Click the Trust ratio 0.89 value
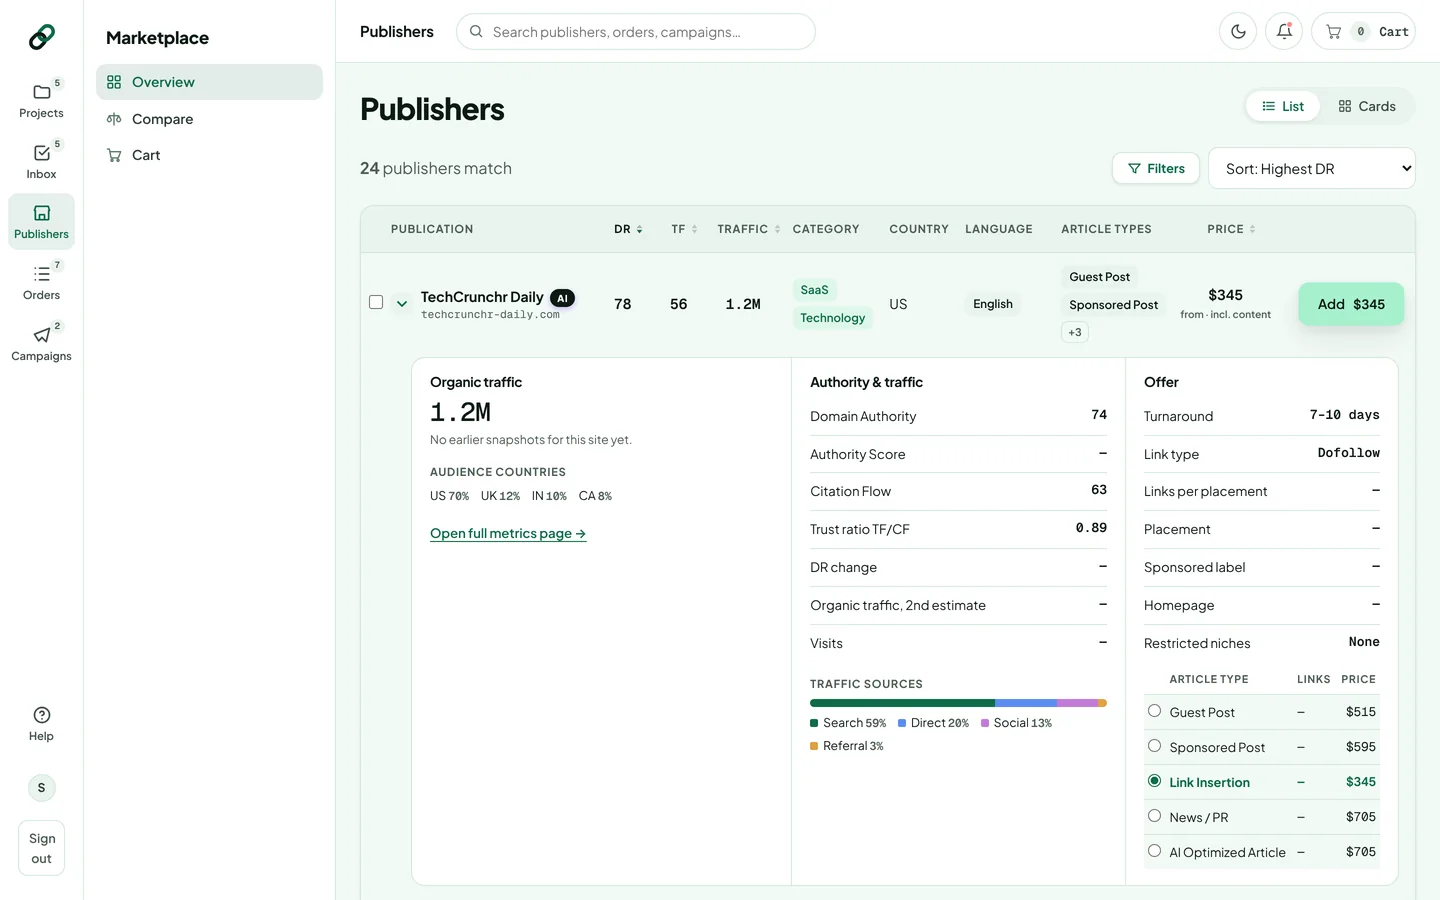The image size is (1440, 900). (1091, 528)
